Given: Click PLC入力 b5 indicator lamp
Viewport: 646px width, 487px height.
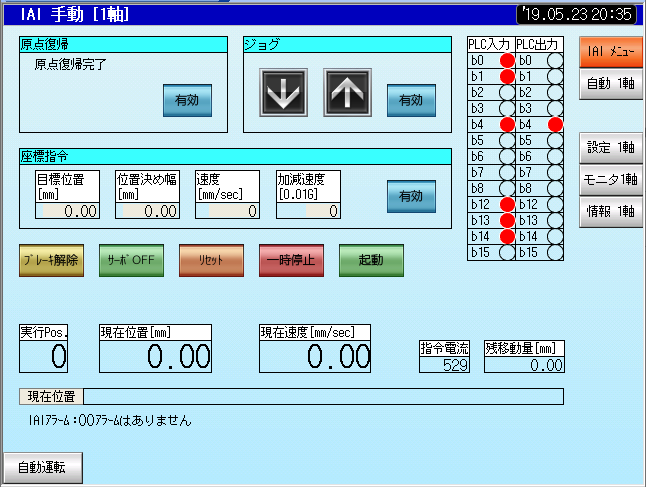Looking at the screenshot, I should [x=507, y=140].
